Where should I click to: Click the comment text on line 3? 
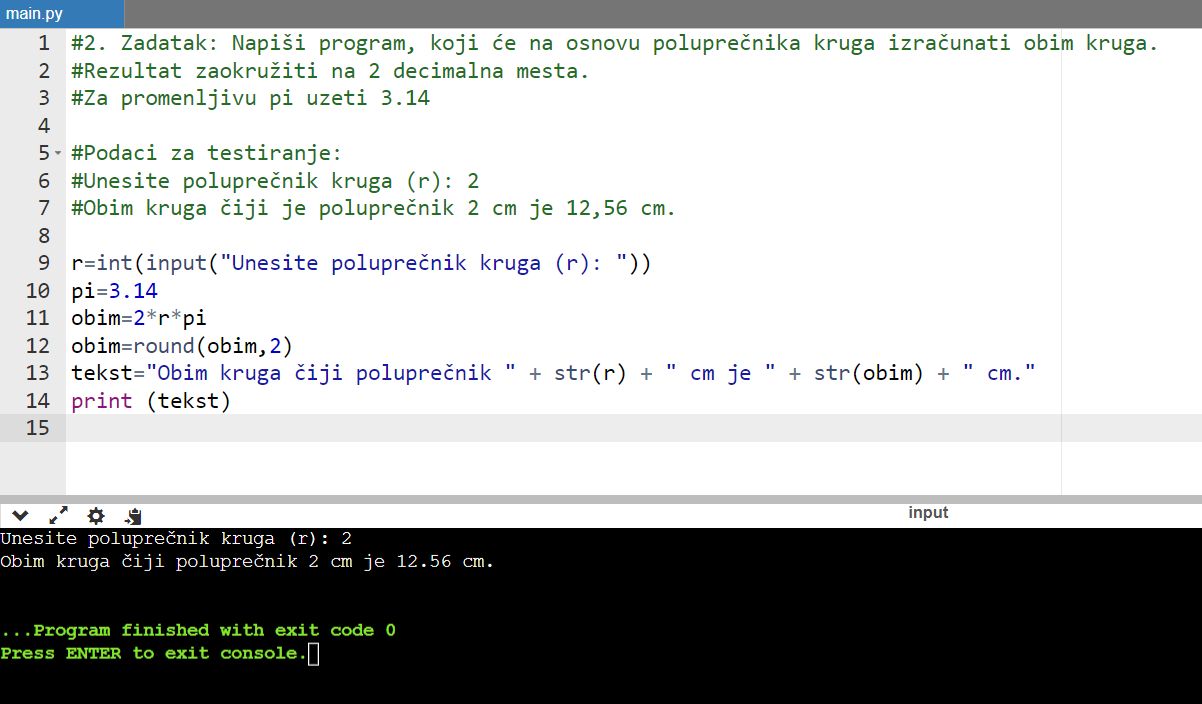pyautogui.click(x=250, y=99)
